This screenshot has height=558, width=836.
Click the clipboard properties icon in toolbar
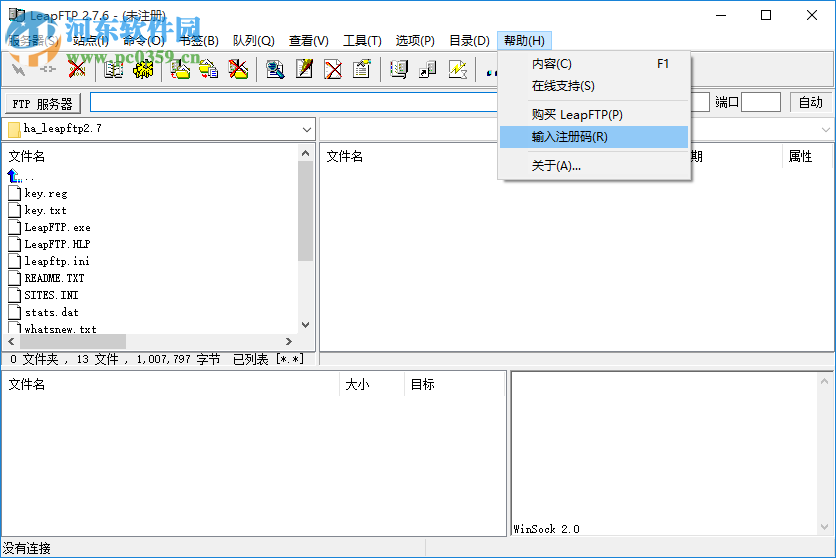[x=361, y=69]
